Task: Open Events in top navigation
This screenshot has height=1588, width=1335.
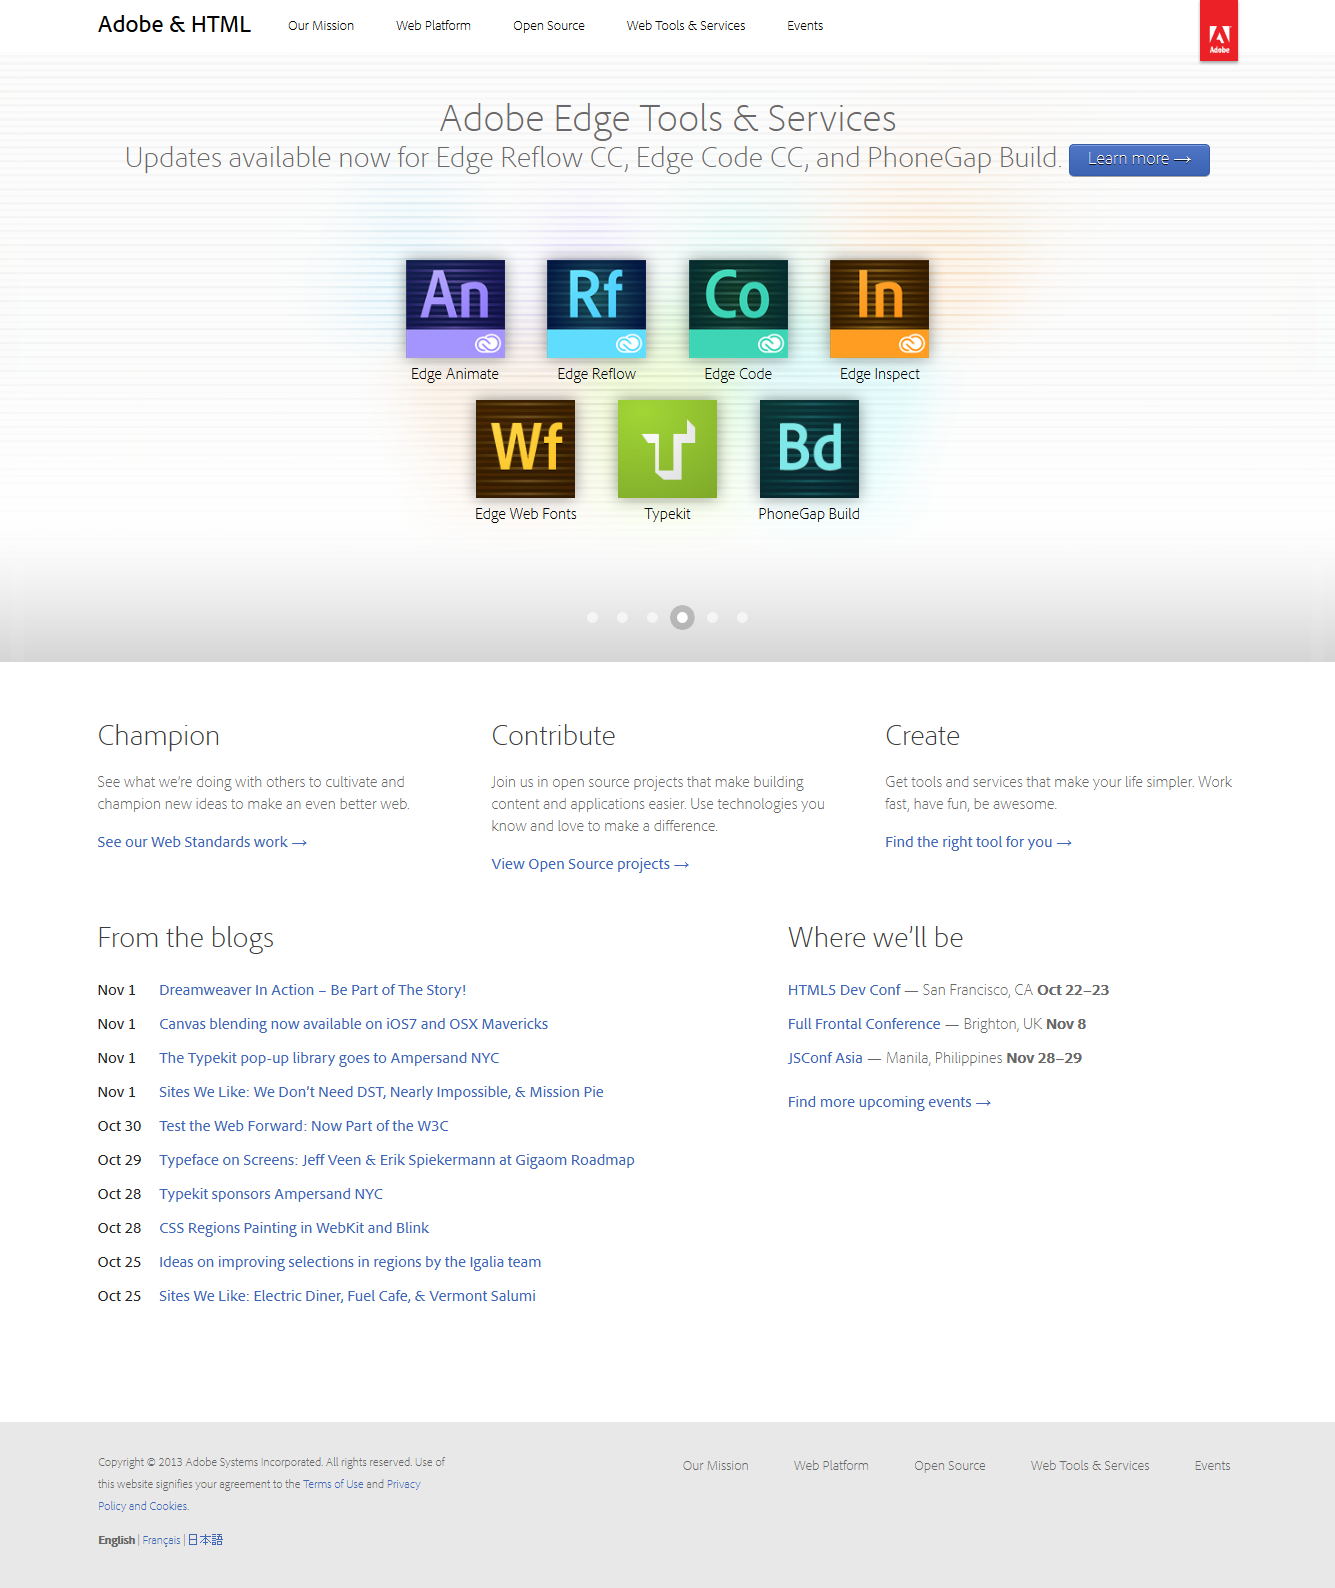Action: (x=805, y=26)
